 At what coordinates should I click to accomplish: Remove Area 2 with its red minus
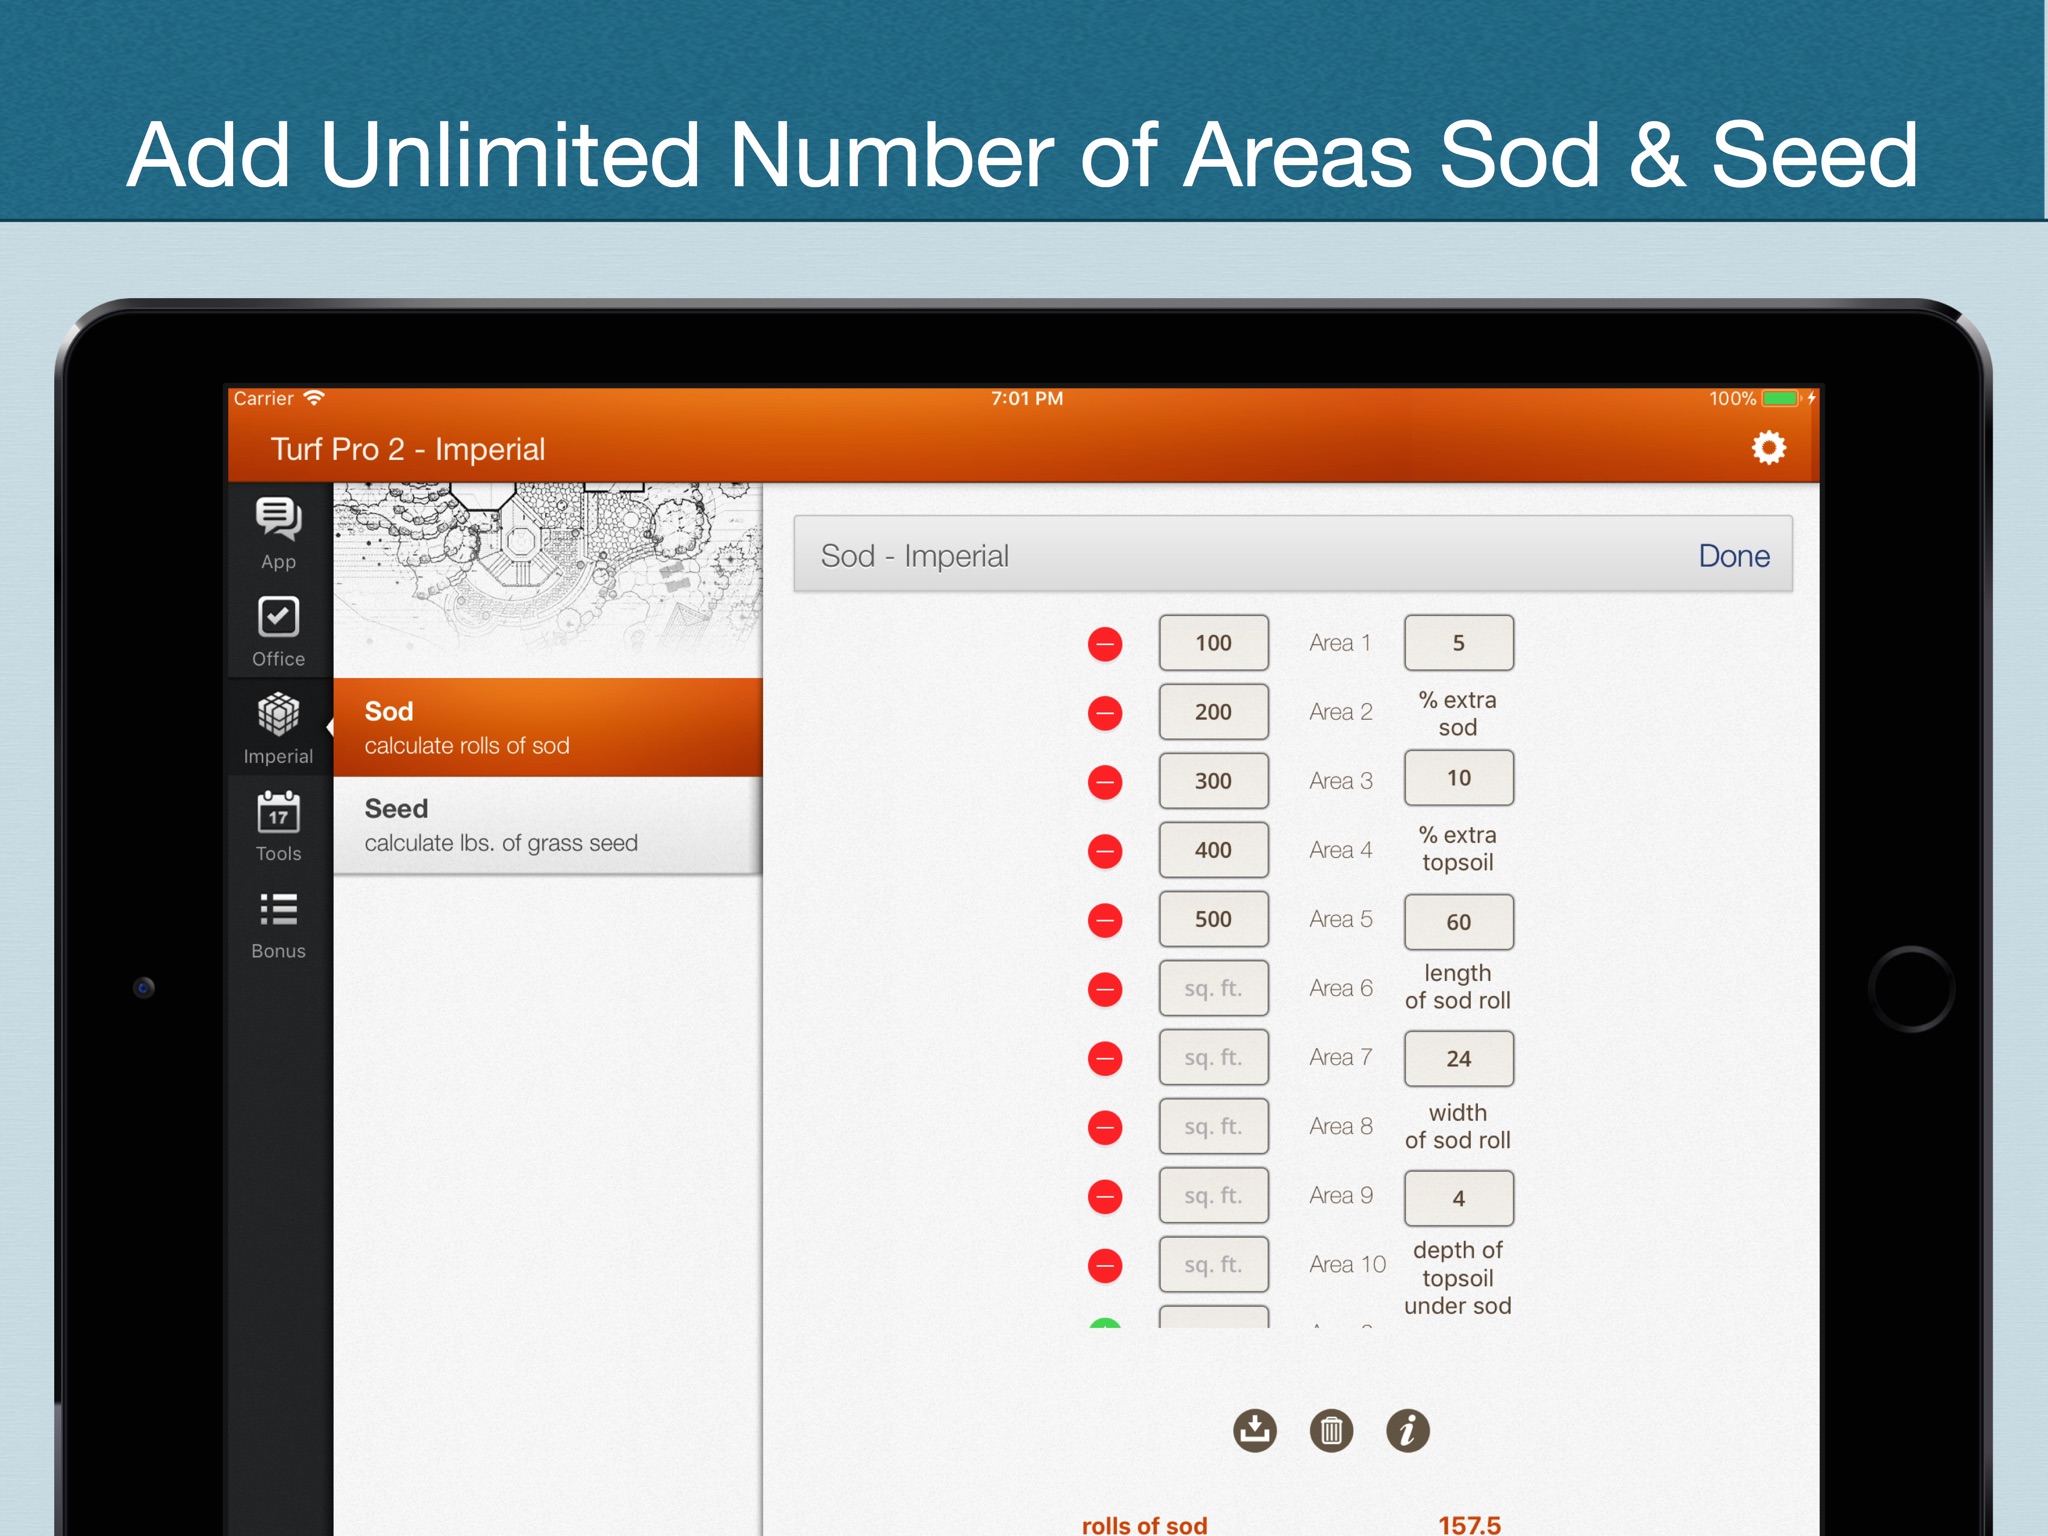click(1105, 713)
